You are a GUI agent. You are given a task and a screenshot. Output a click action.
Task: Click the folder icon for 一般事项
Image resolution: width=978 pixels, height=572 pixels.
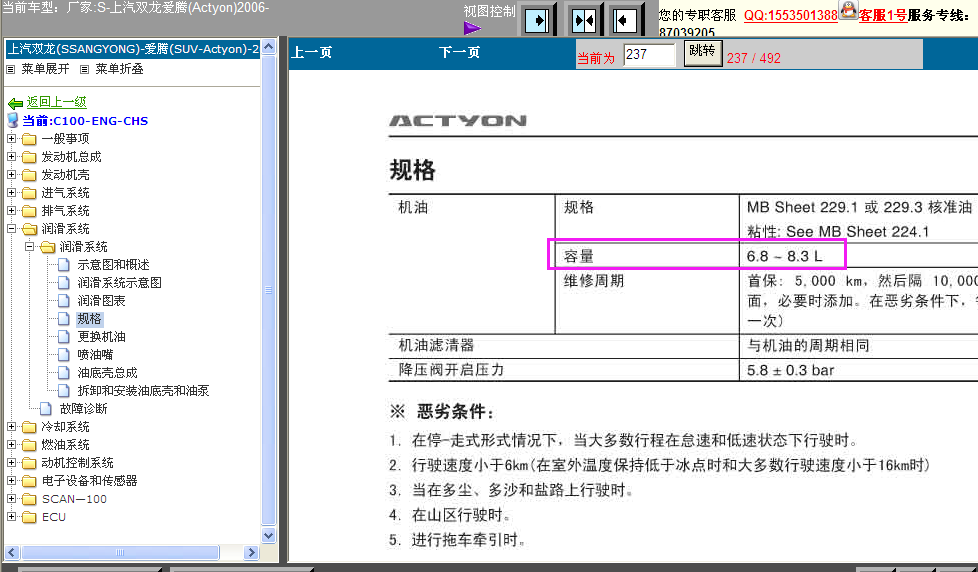29,139
